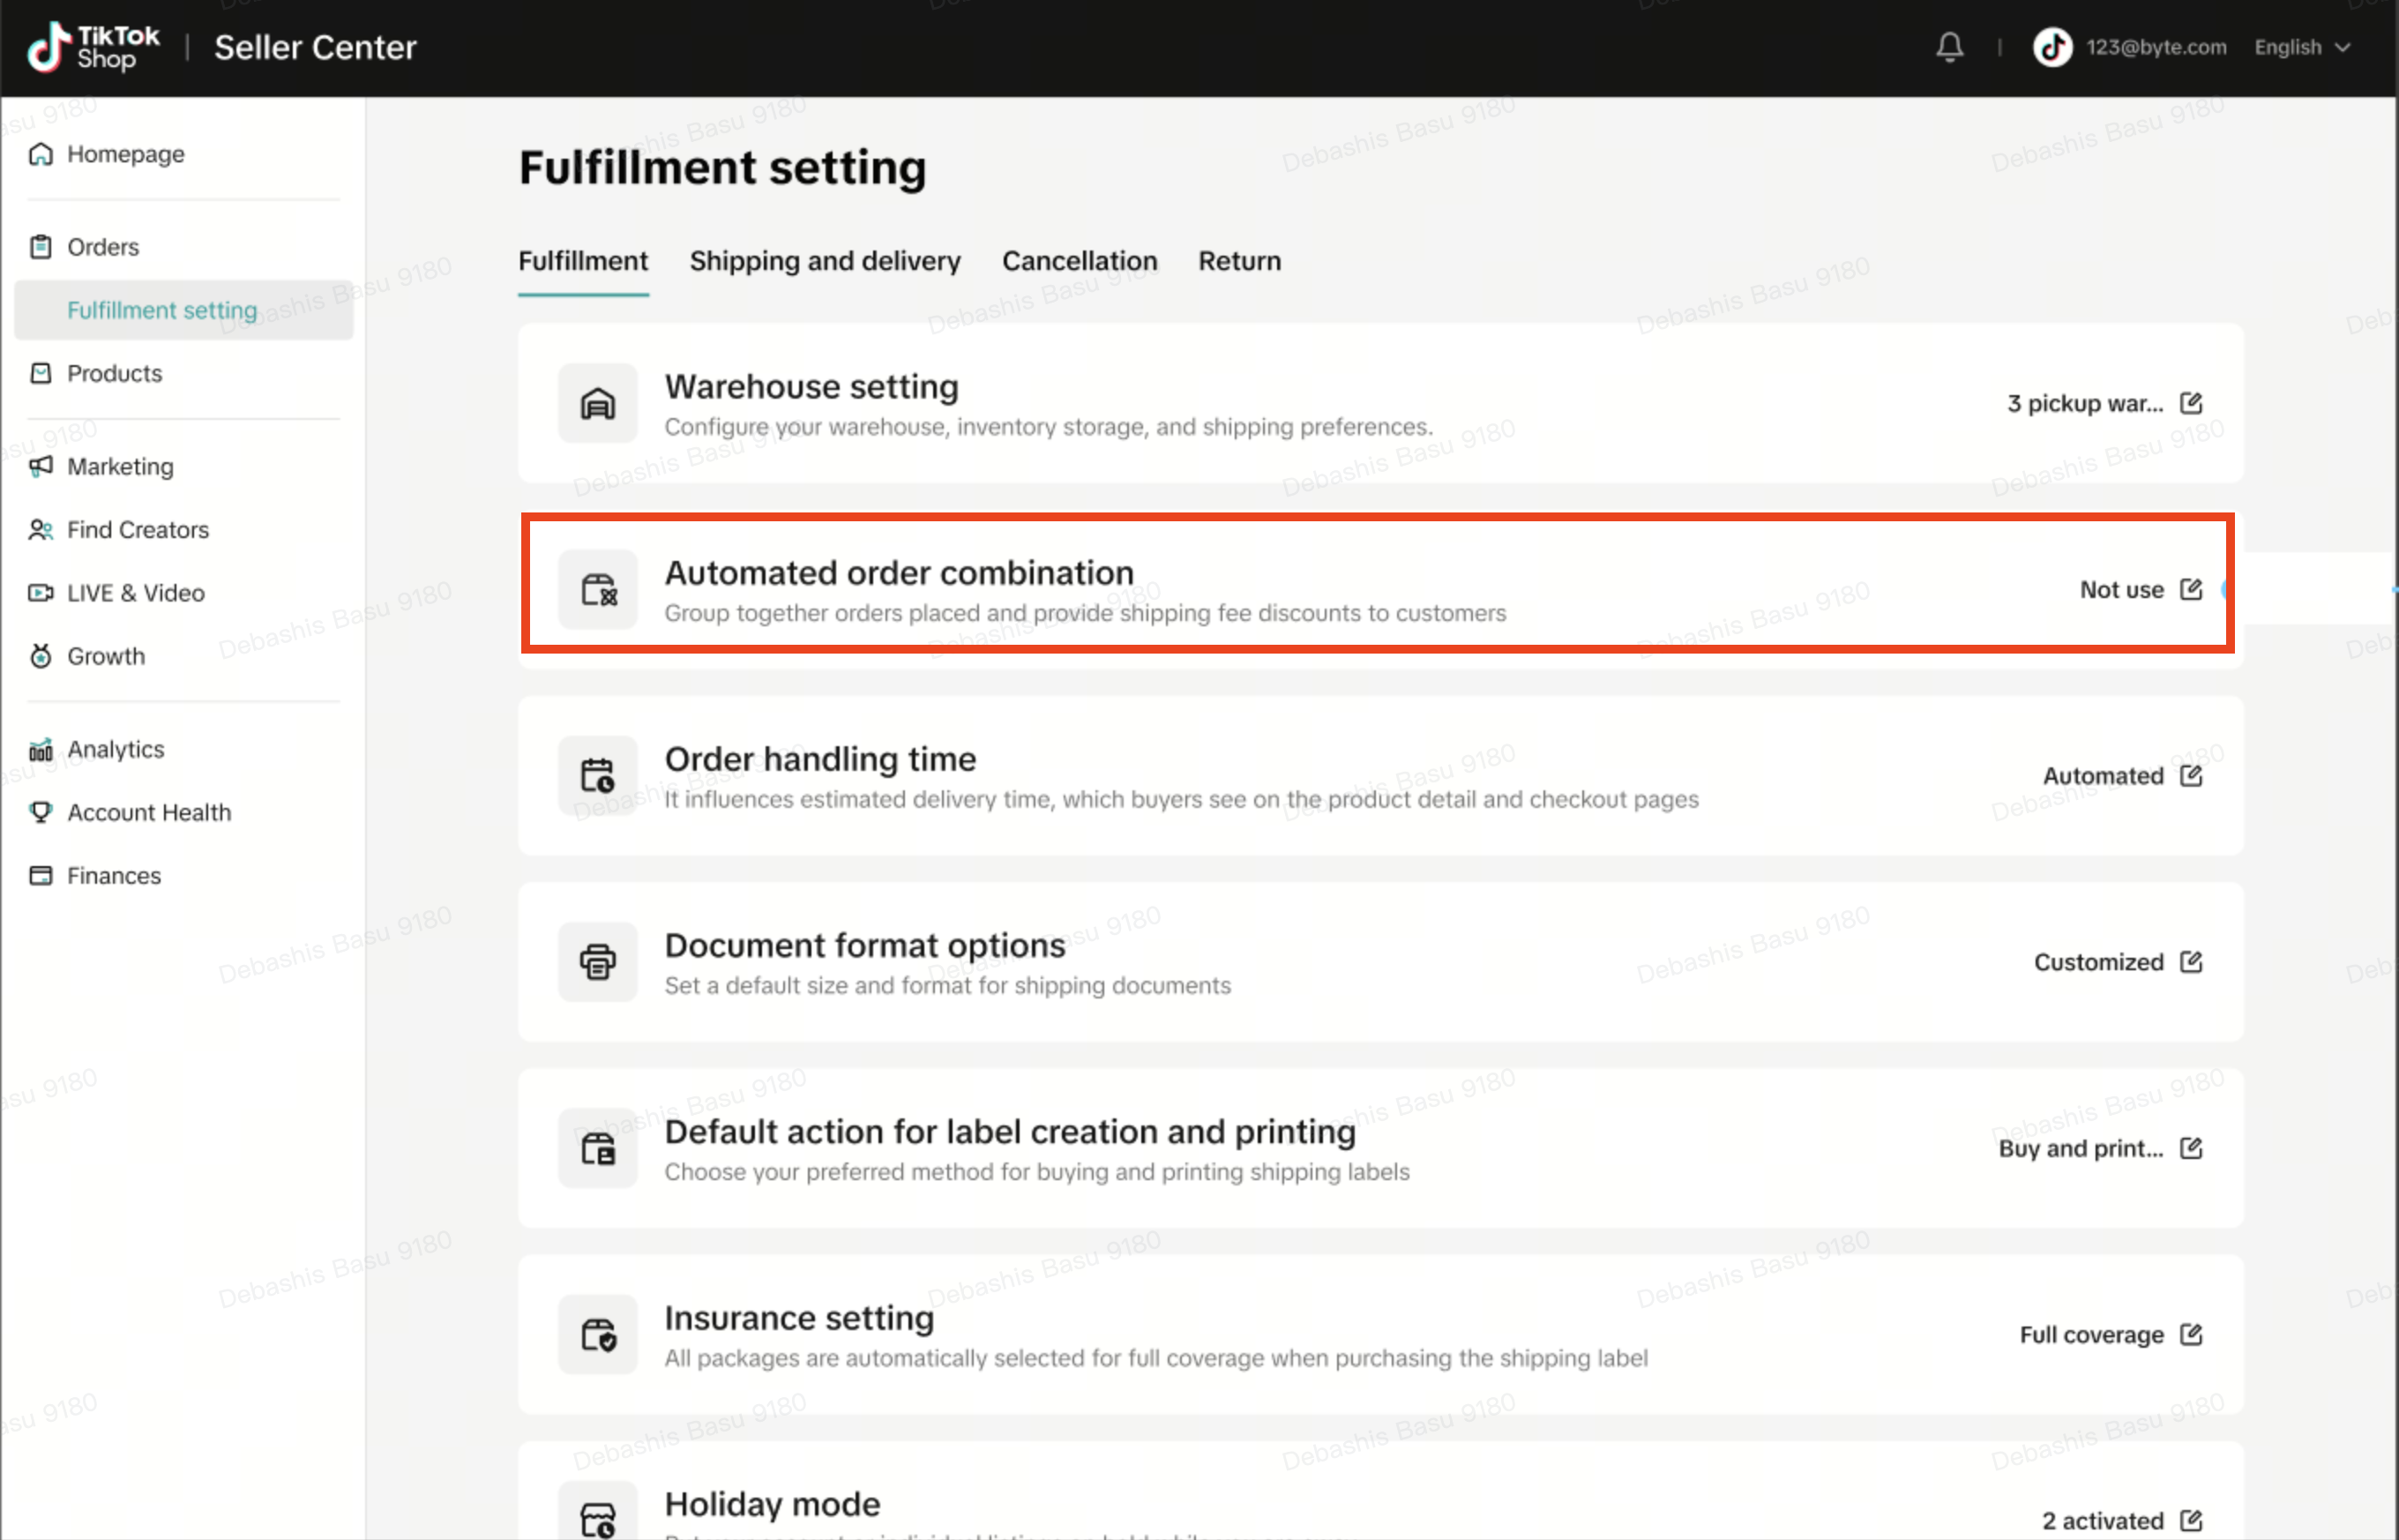Click the edit icon next to Full coverage

[2191, 1334]
